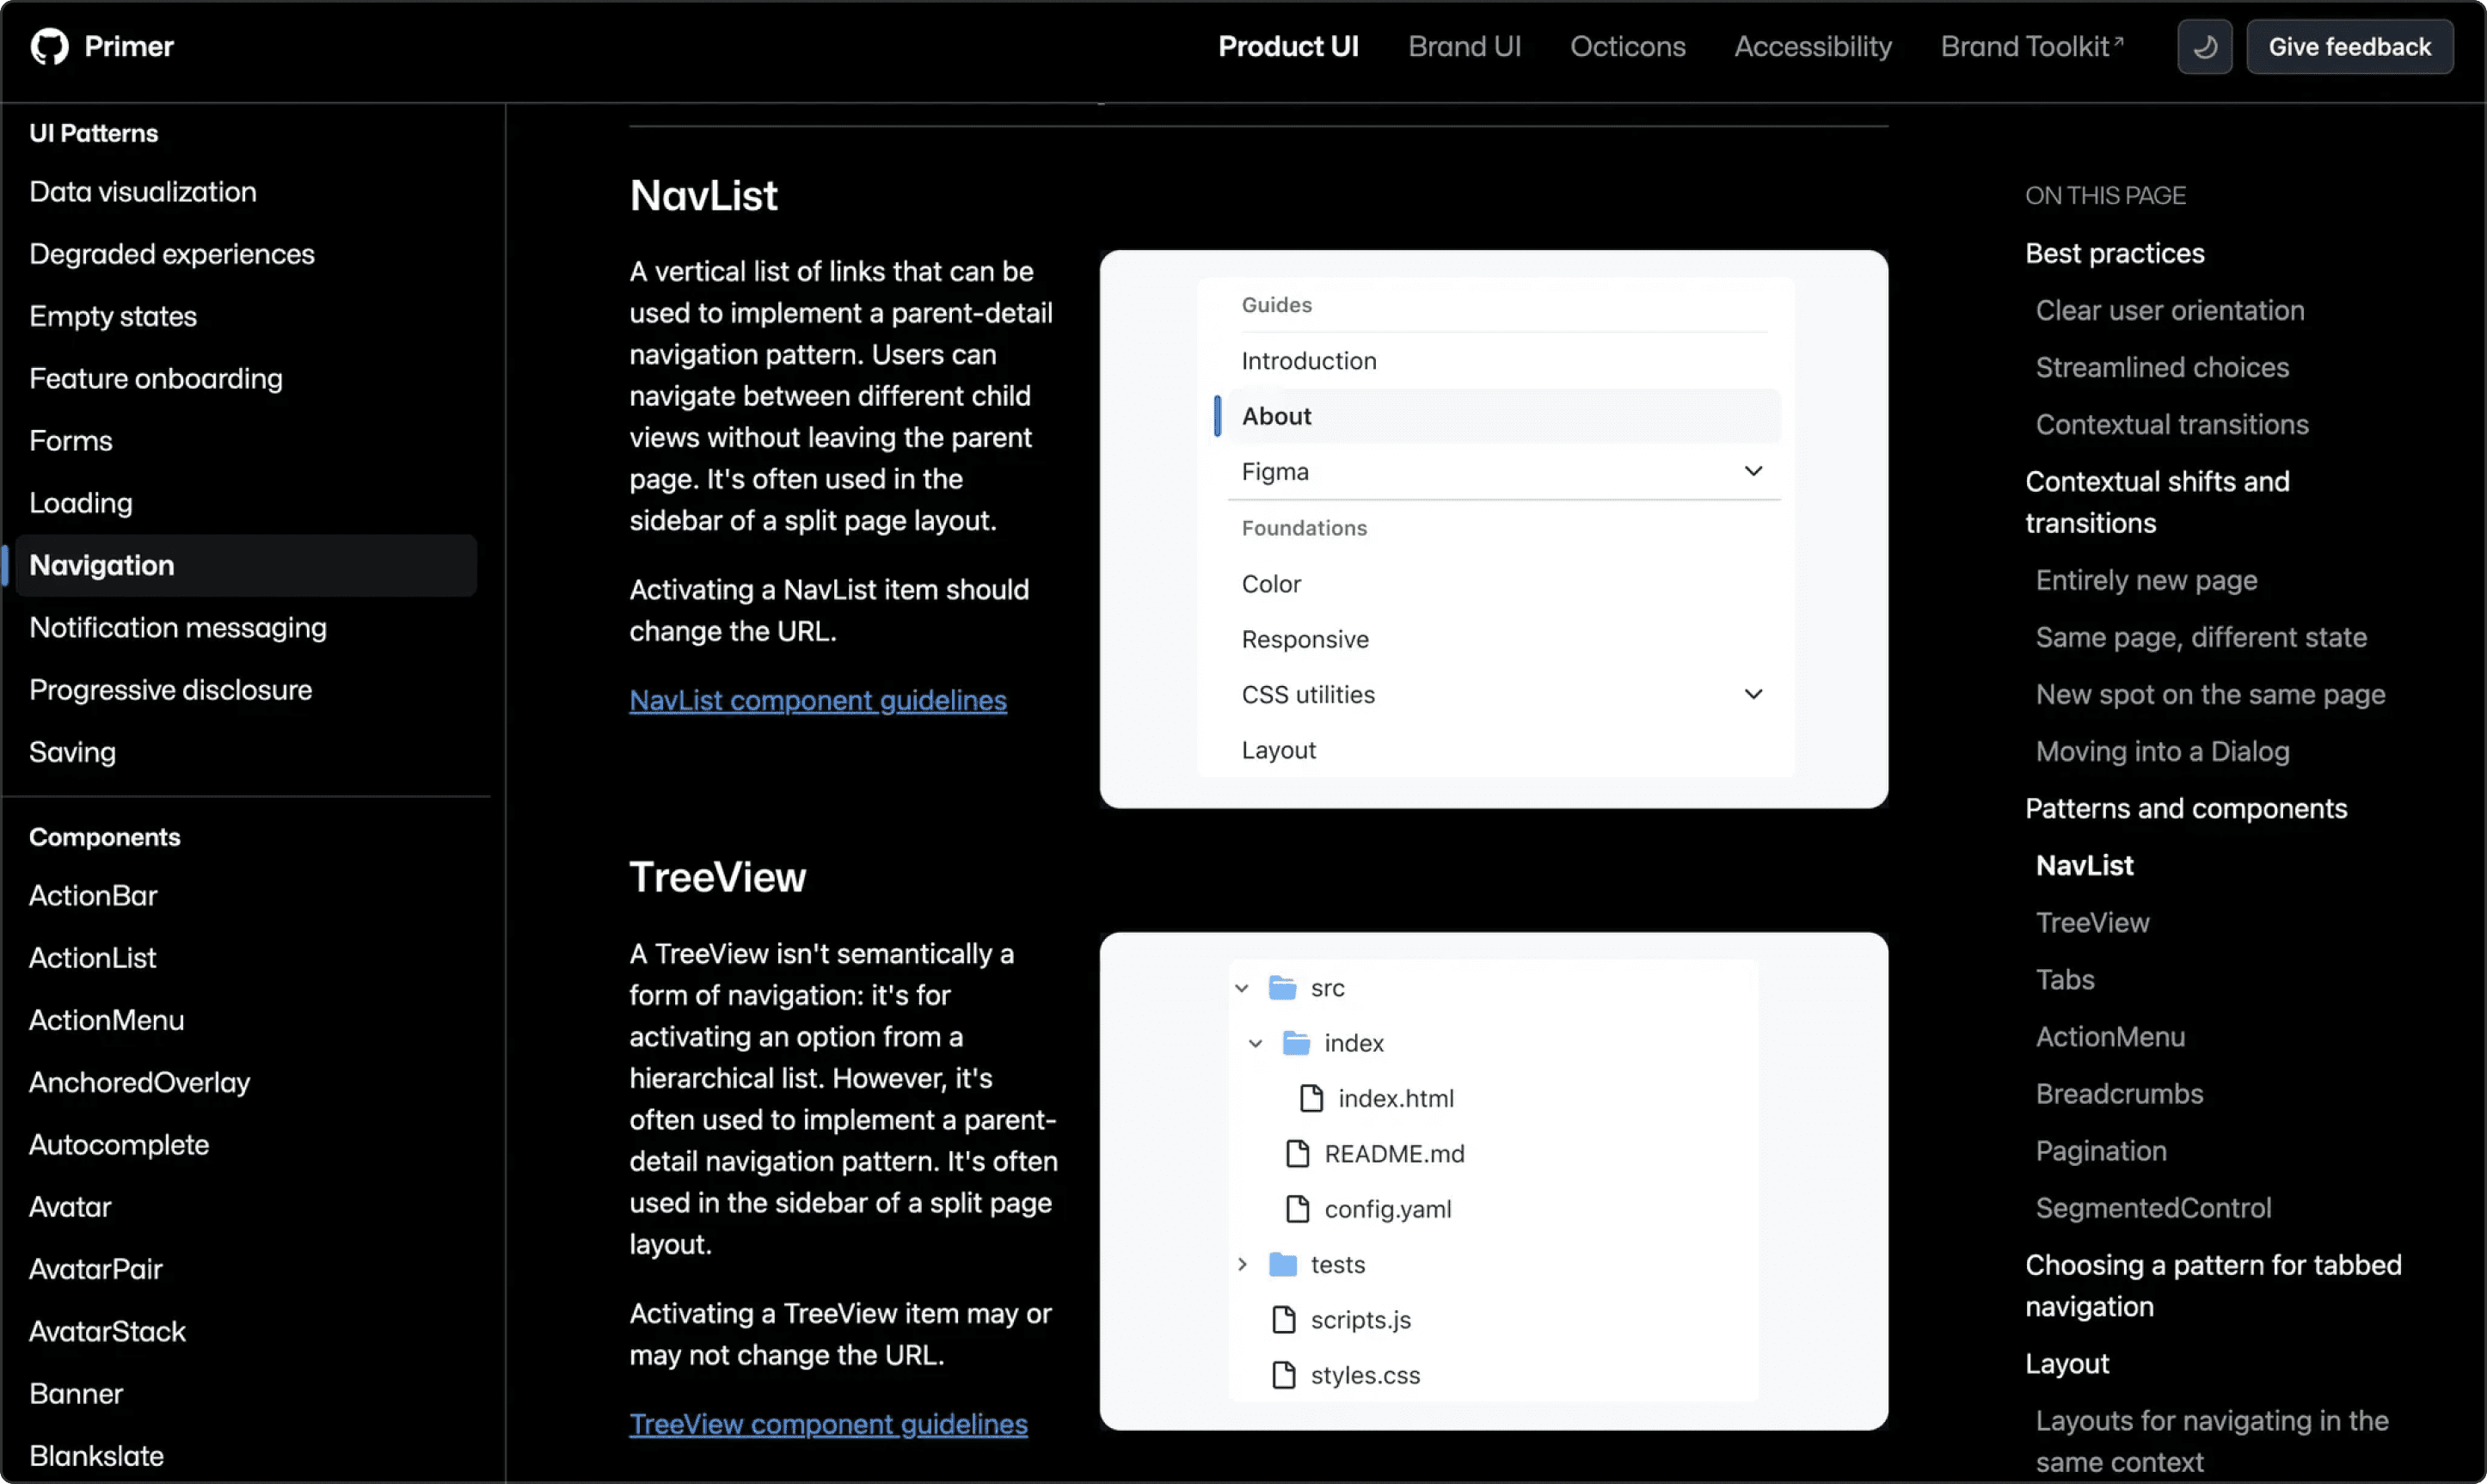Open AnchoredOverlay component page
Viewport: 2487px width, 1484px height.
click(140, 1083)
